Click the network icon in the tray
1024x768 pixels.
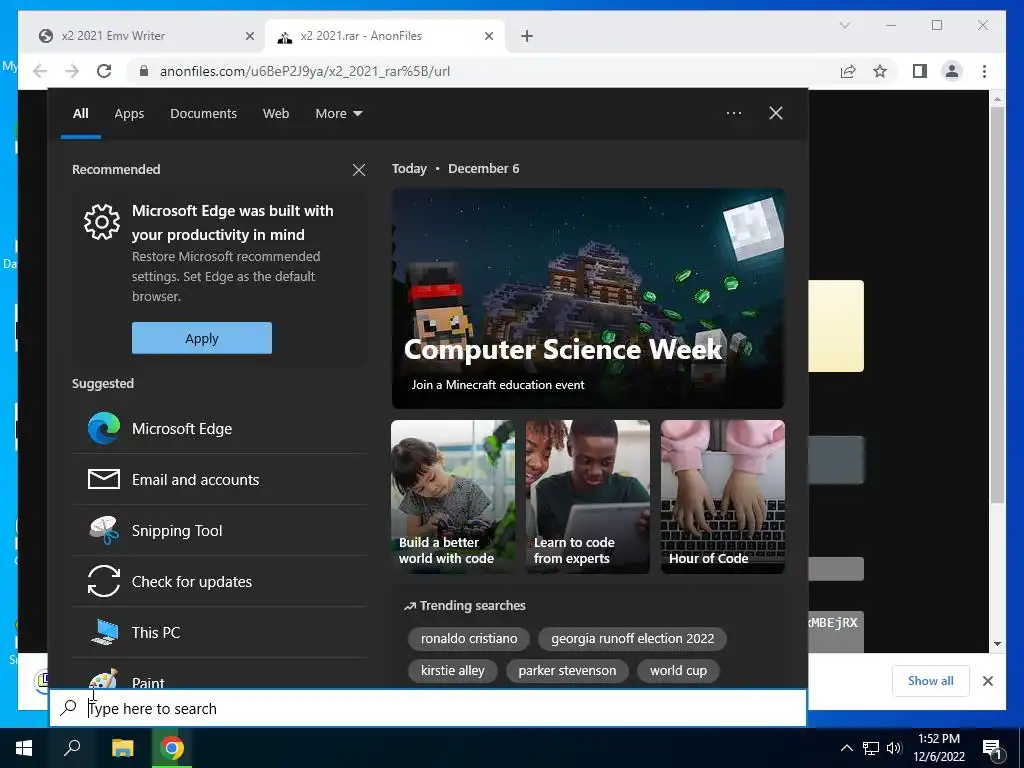coord(871,748)
